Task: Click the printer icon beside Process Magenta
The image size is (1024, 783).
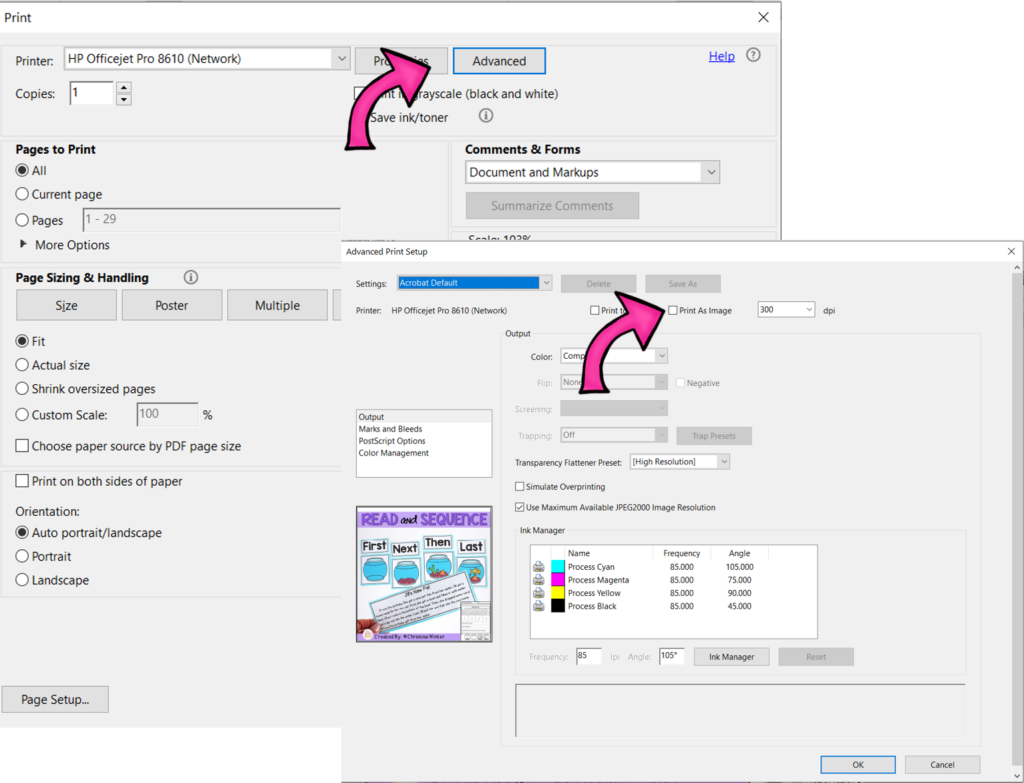Action: pyautogui.click(x=539, y=580)
